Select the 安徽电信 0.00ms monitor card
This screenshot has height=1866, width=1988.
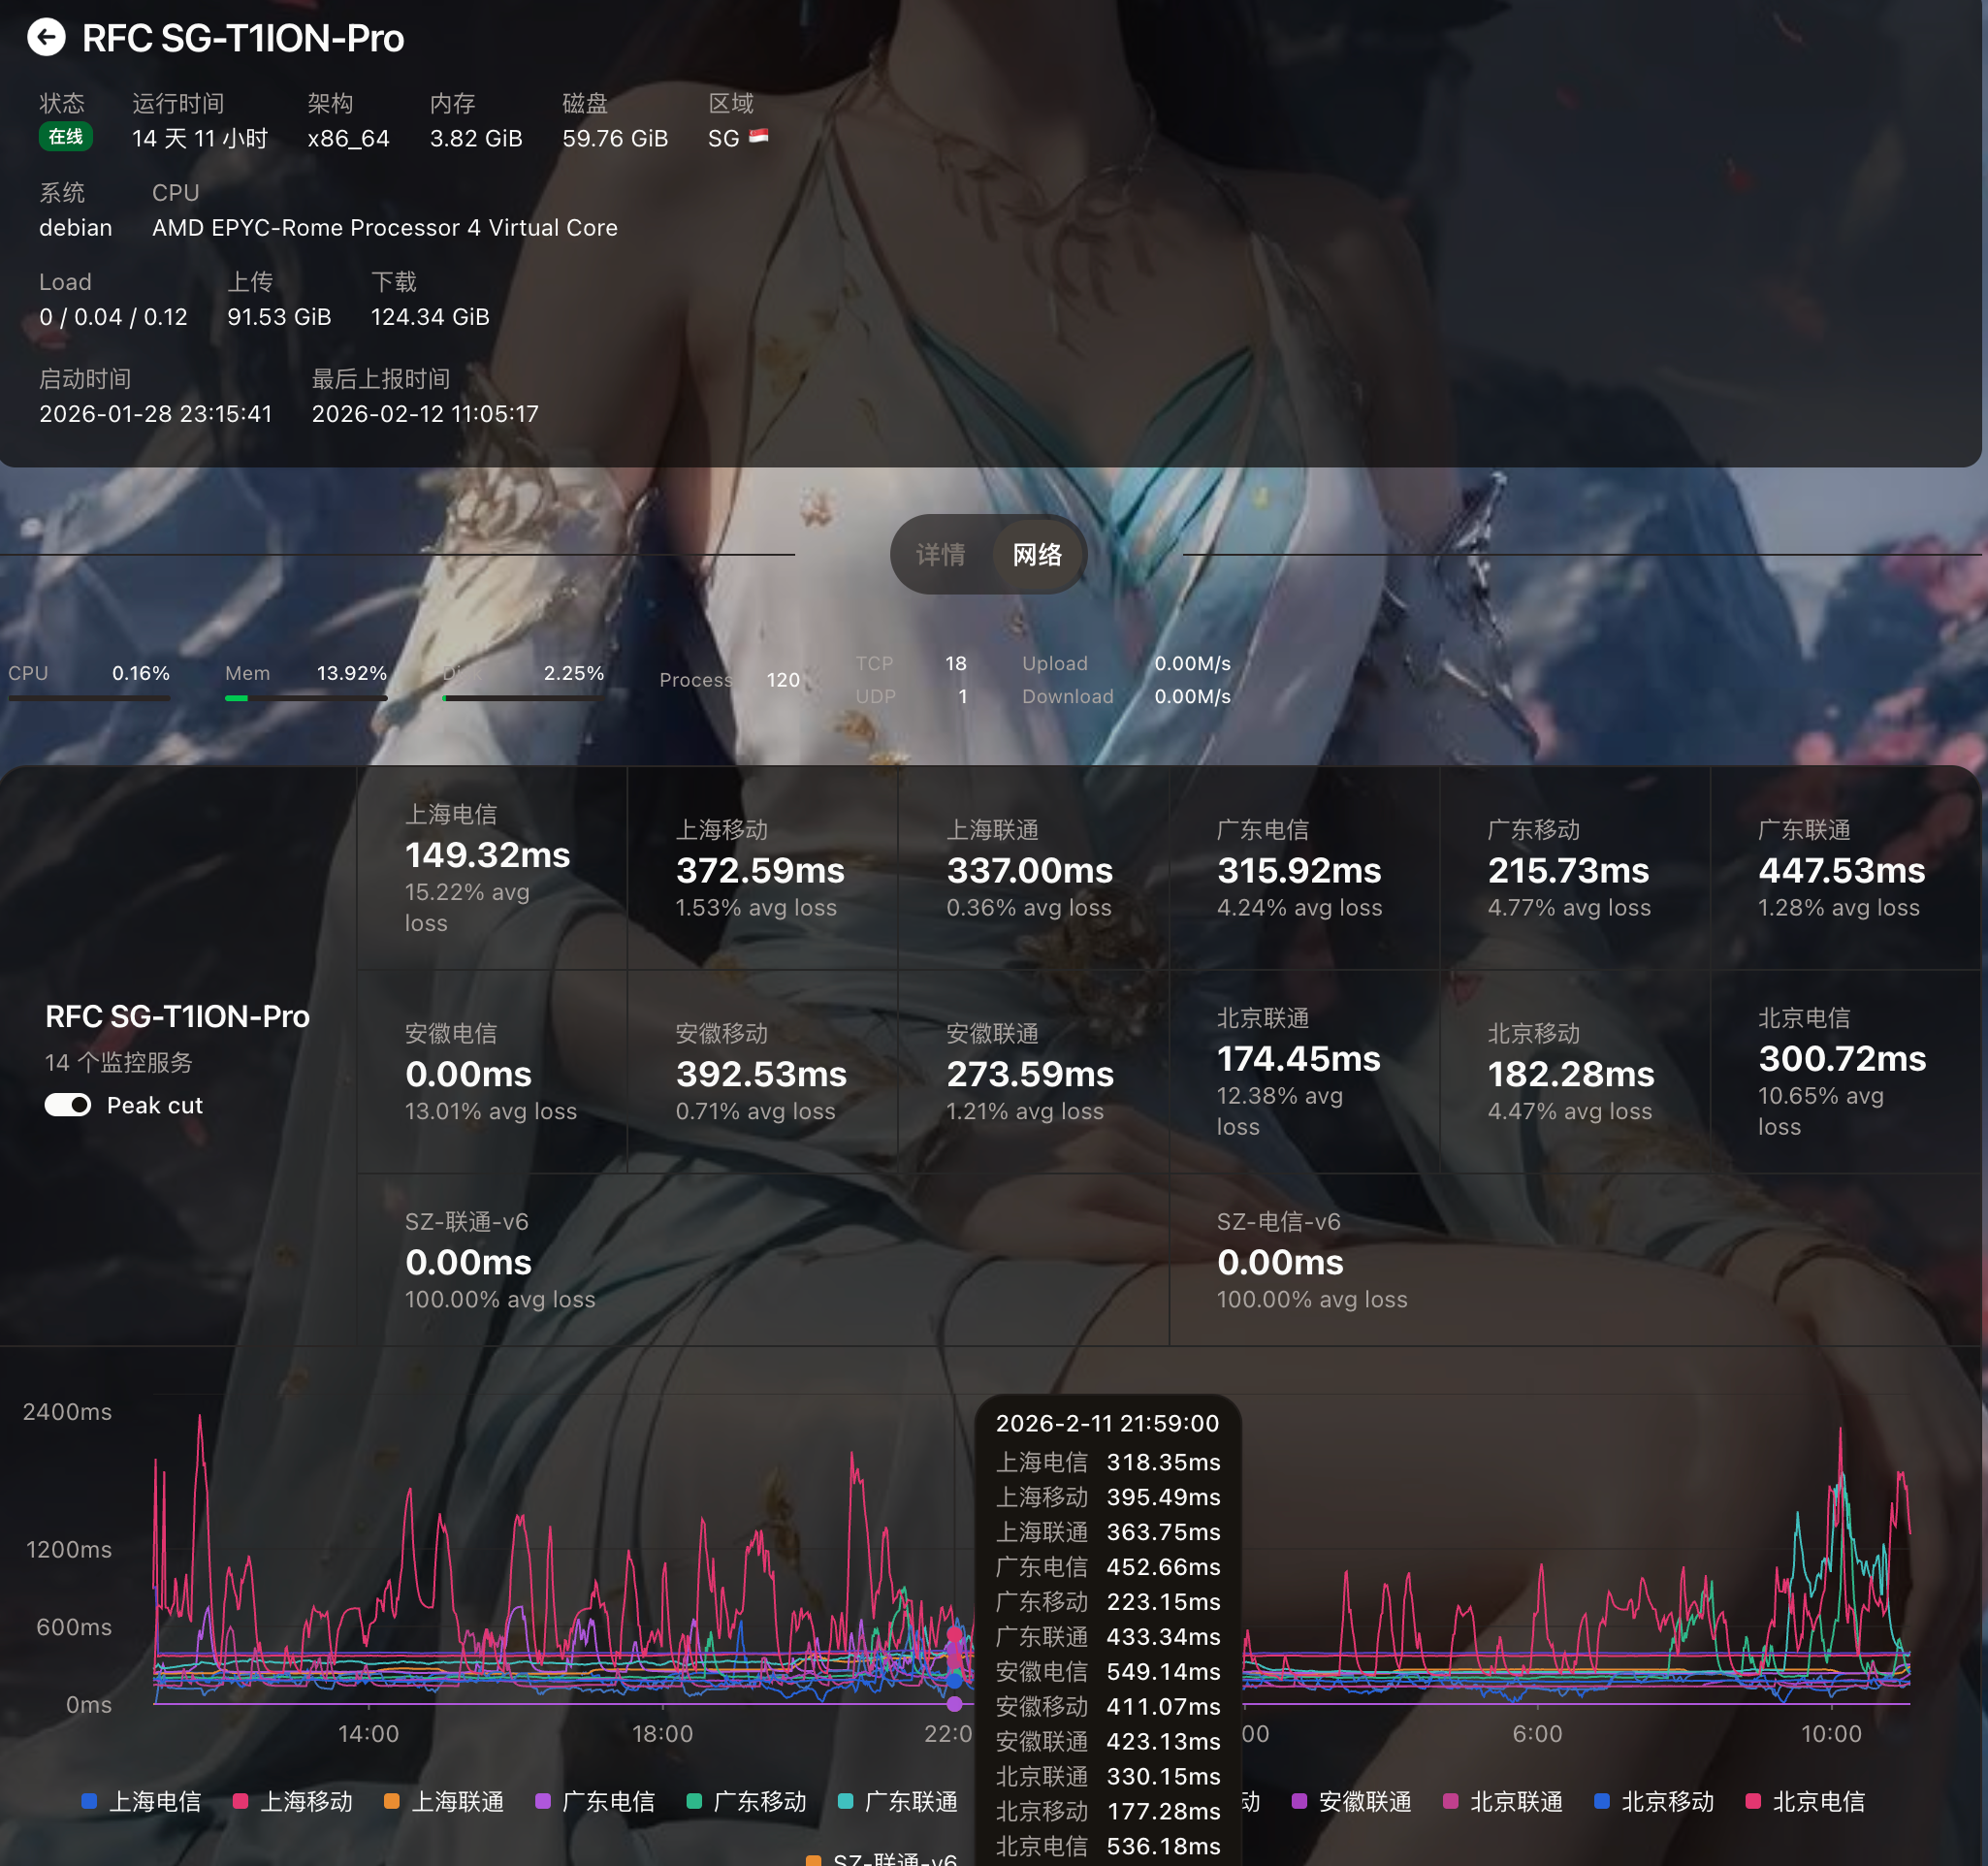coord(491,1072)
